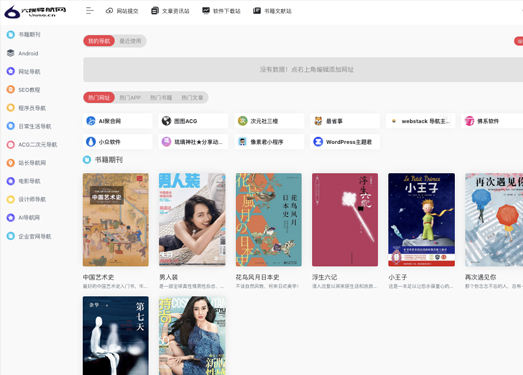The height and width of the screenshot is (375, 523).
Task: Click the 书籍期刊 sidebar icon
Action: pyautogui.click(x=11, y=34)
